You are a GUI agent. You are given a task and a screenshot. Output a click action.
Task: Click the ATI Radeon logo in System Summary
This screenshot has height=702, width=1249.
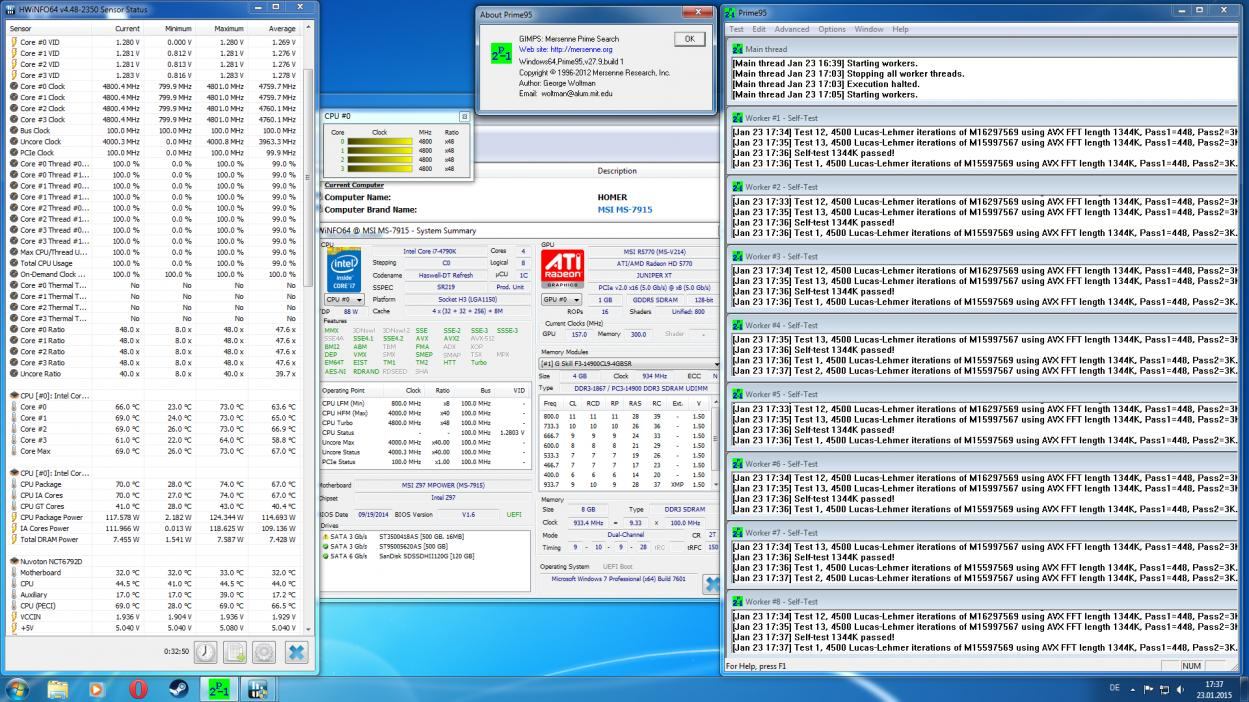(x=562, y=268)
